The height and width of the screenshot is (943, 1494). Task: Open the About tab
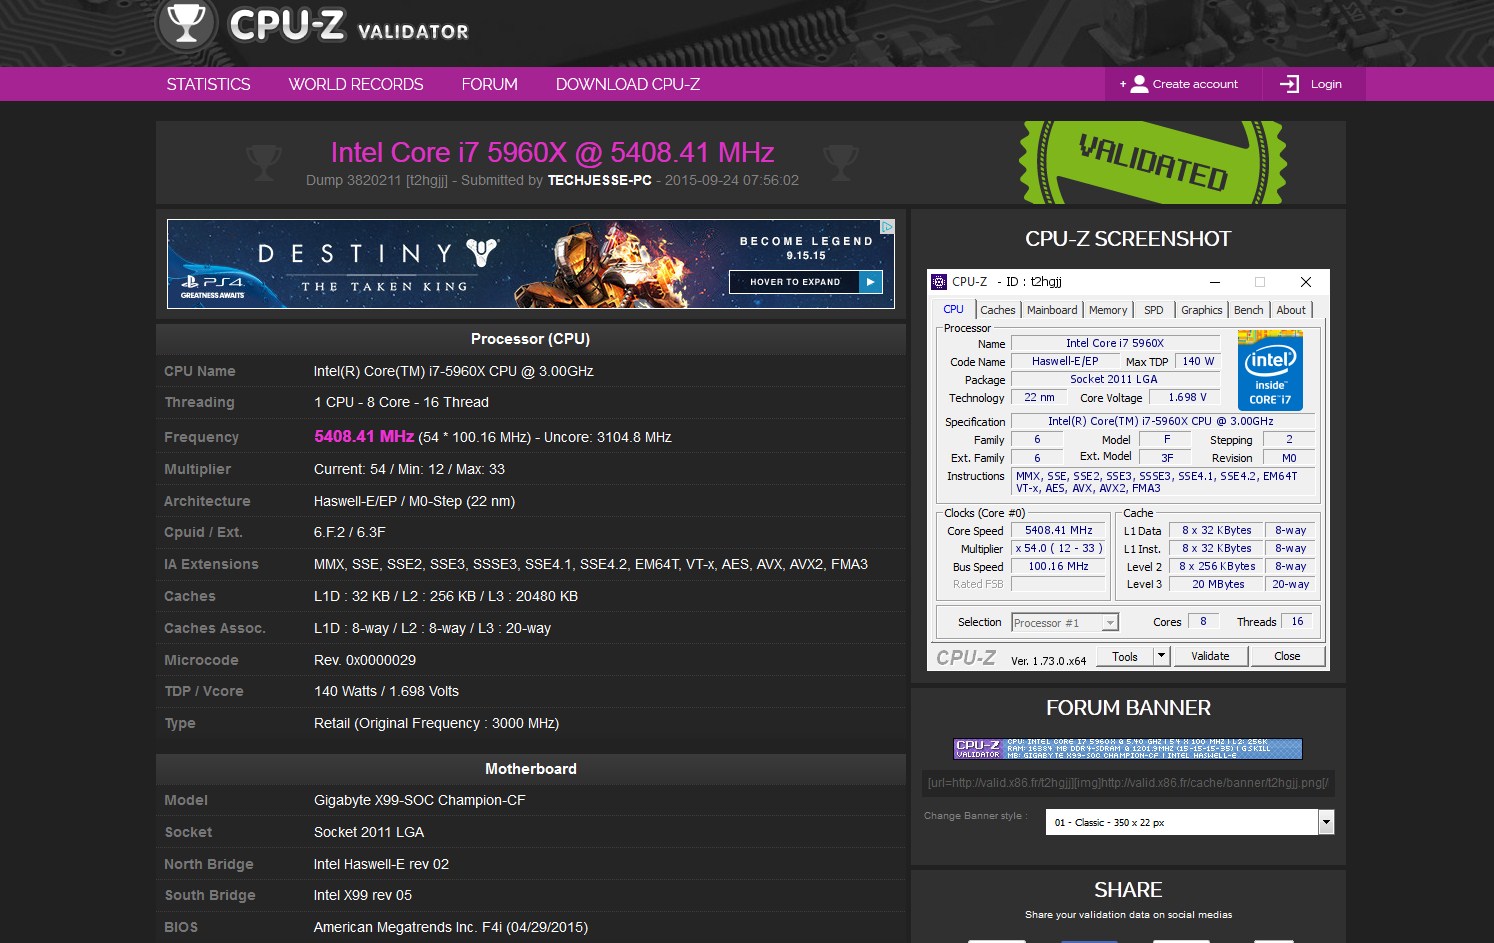point(1291,310)
